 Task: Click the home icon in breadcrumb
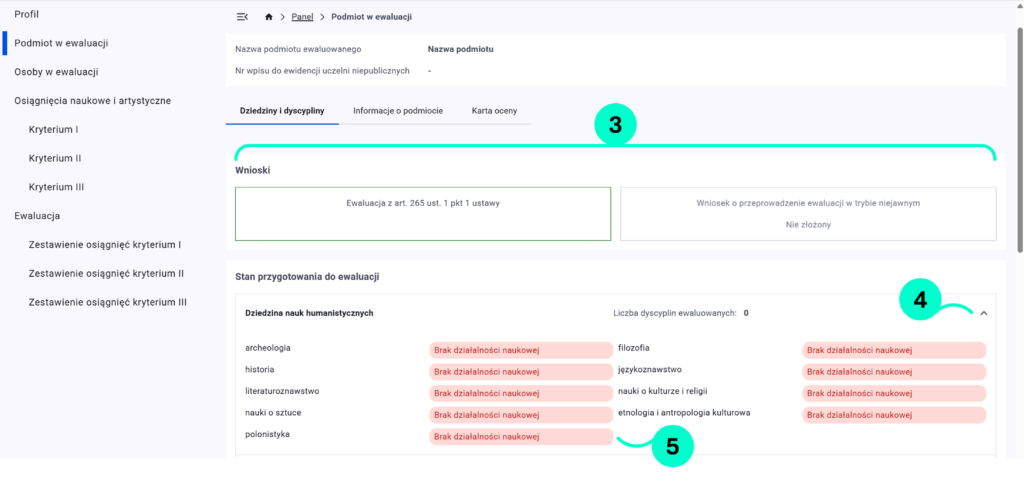[x=268, y=17]
